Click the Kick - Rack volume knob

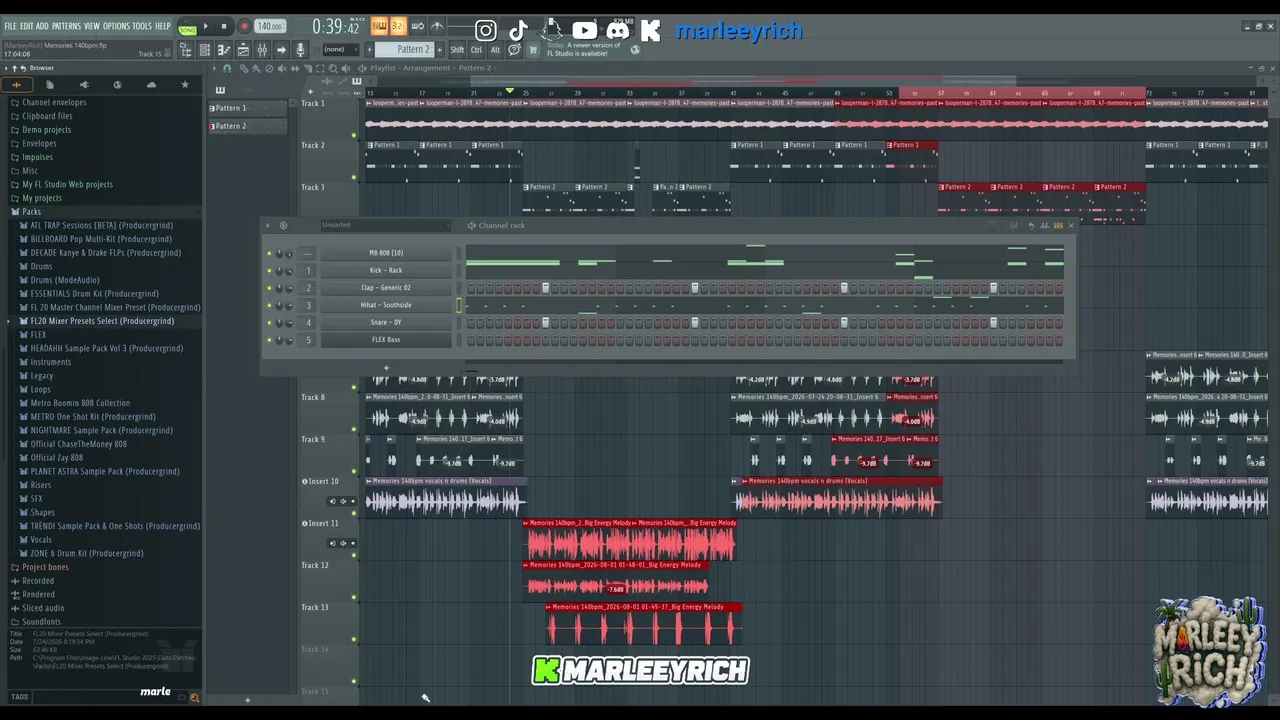point(289,270)
